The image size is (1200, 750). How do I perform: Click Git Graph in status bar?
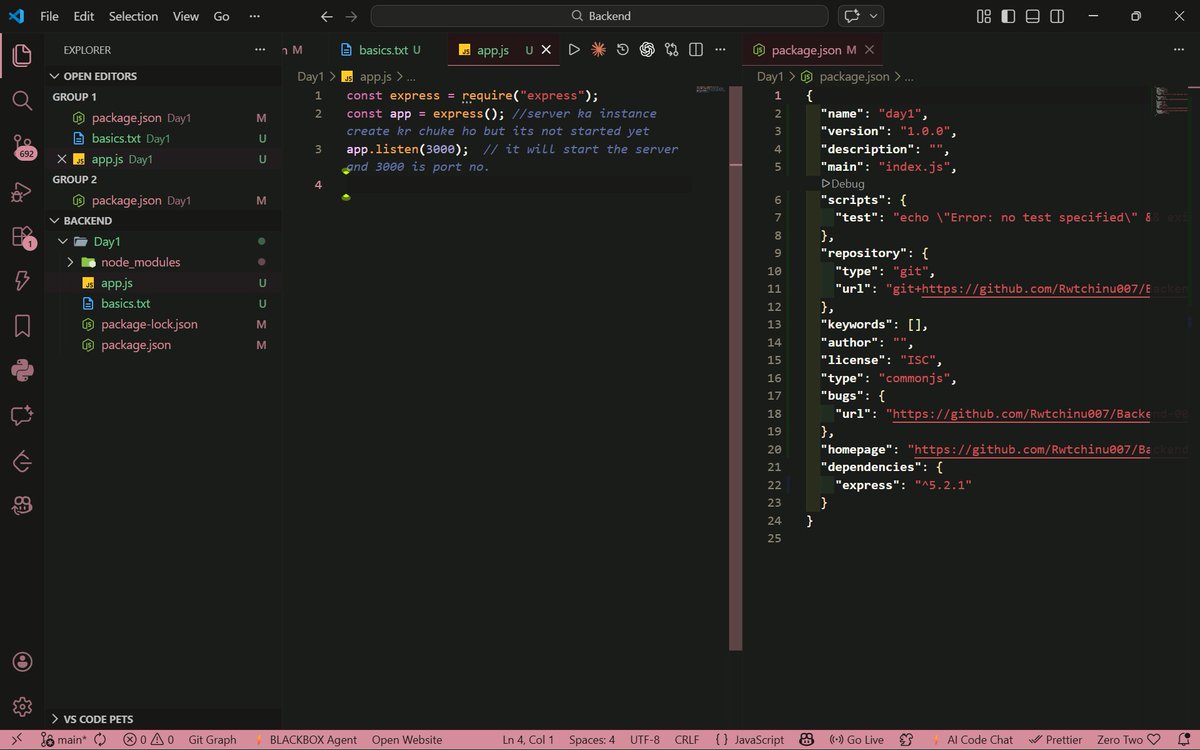(213, 740)
